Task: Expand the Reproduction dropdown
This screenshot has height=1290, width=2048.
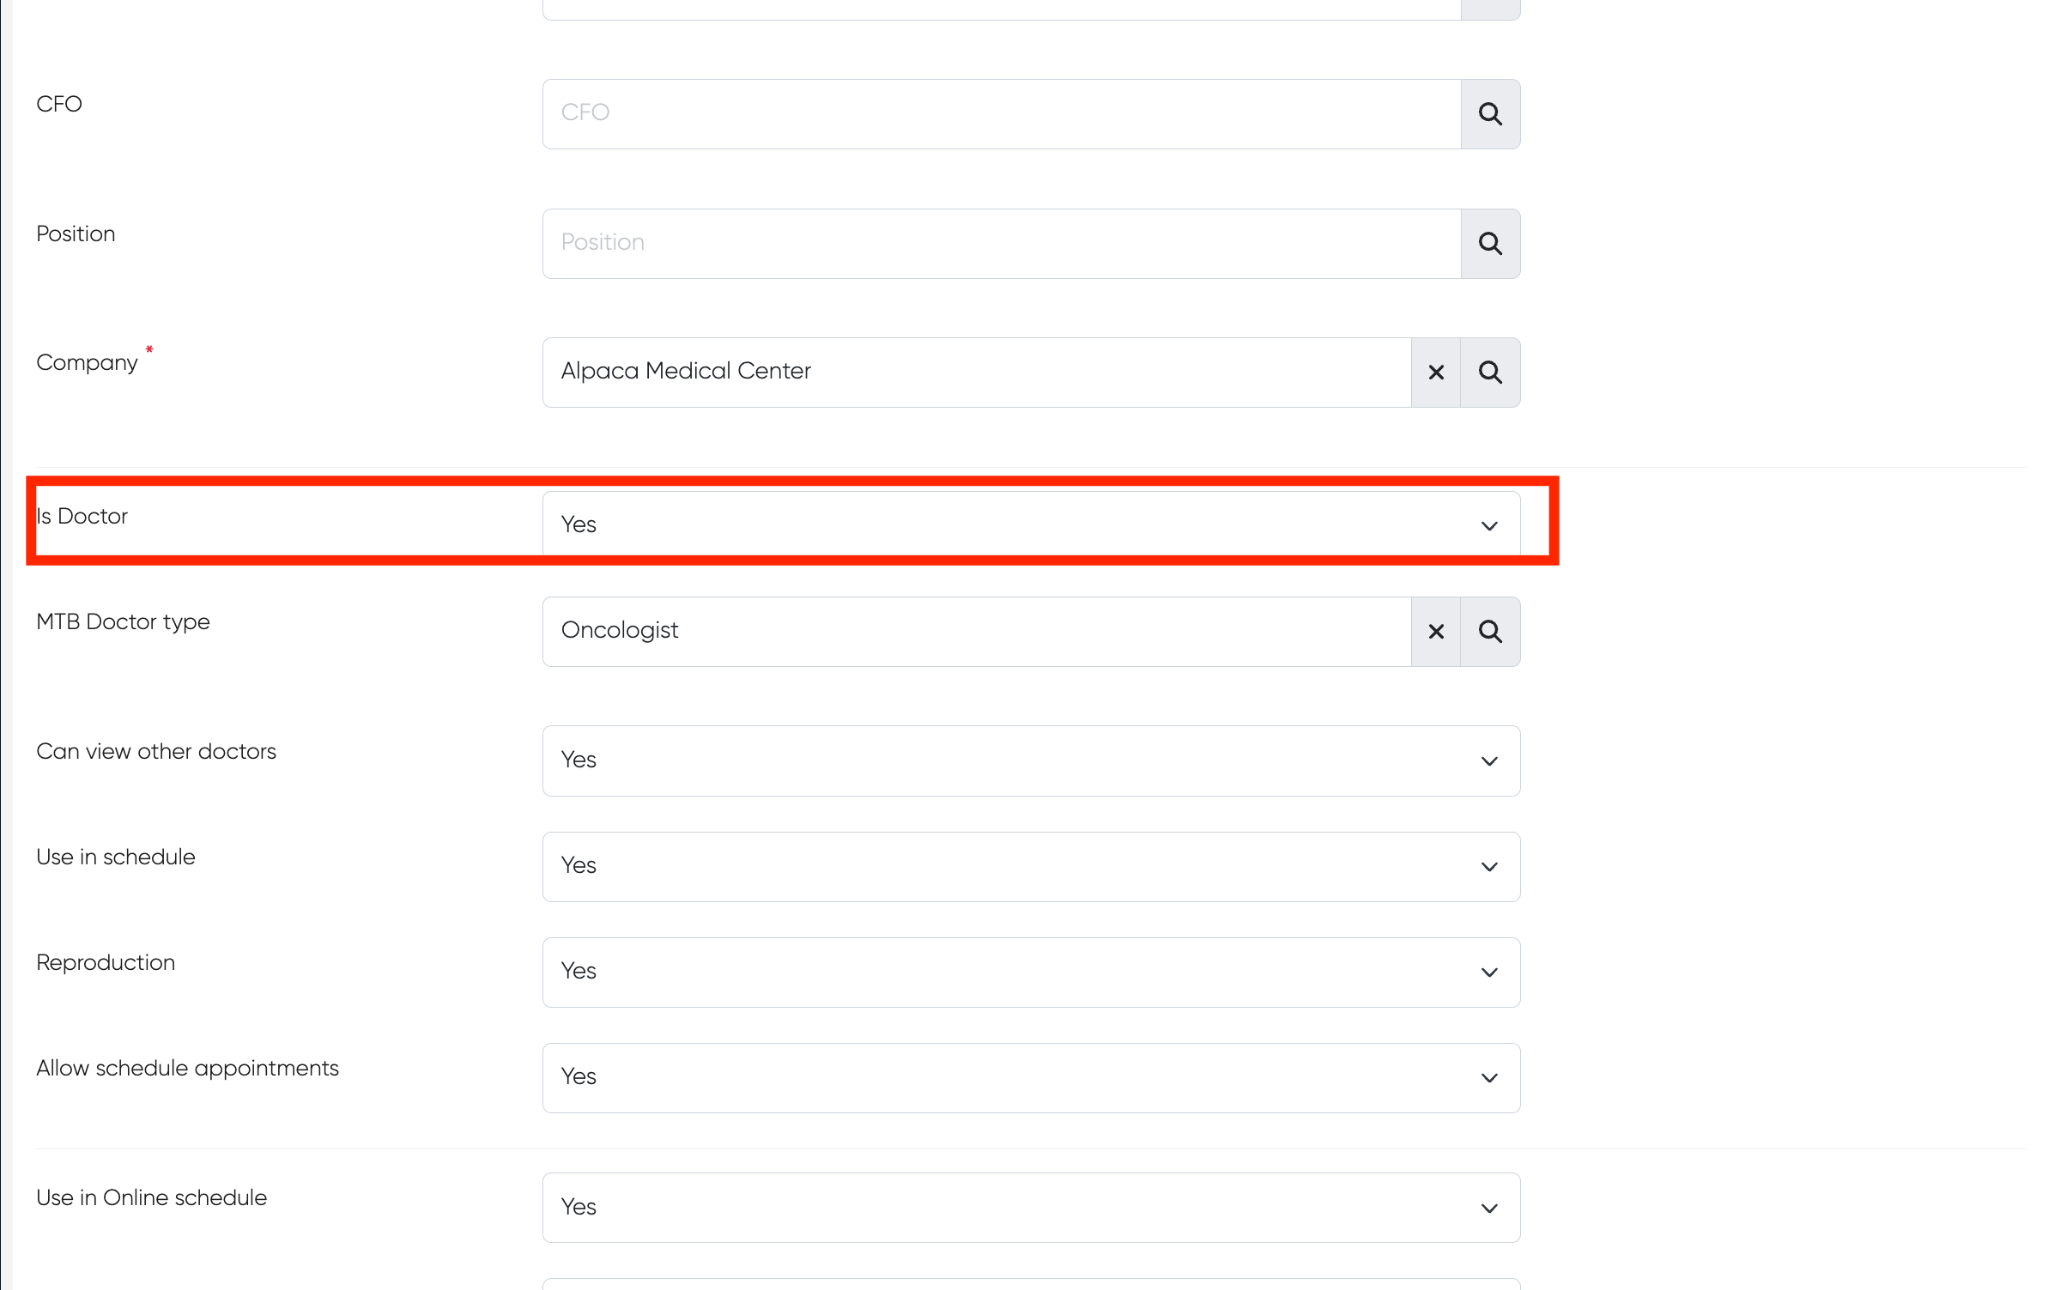Action: pyautogui.click(x=1030, y=971)
